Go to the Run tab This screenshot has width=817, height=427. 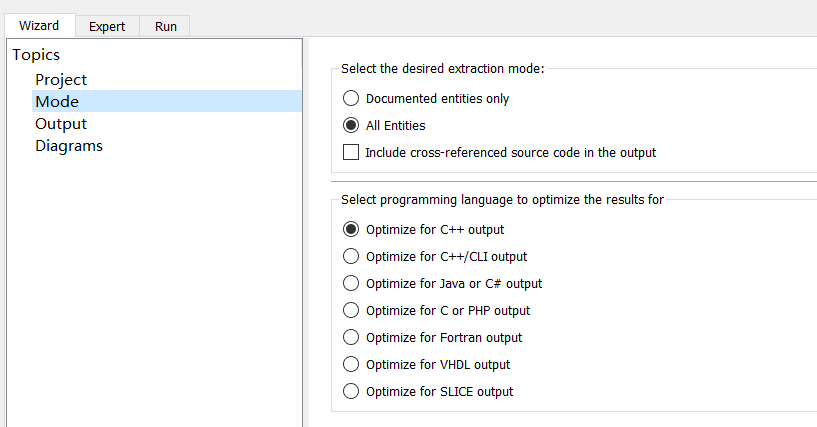click(166, 27)
